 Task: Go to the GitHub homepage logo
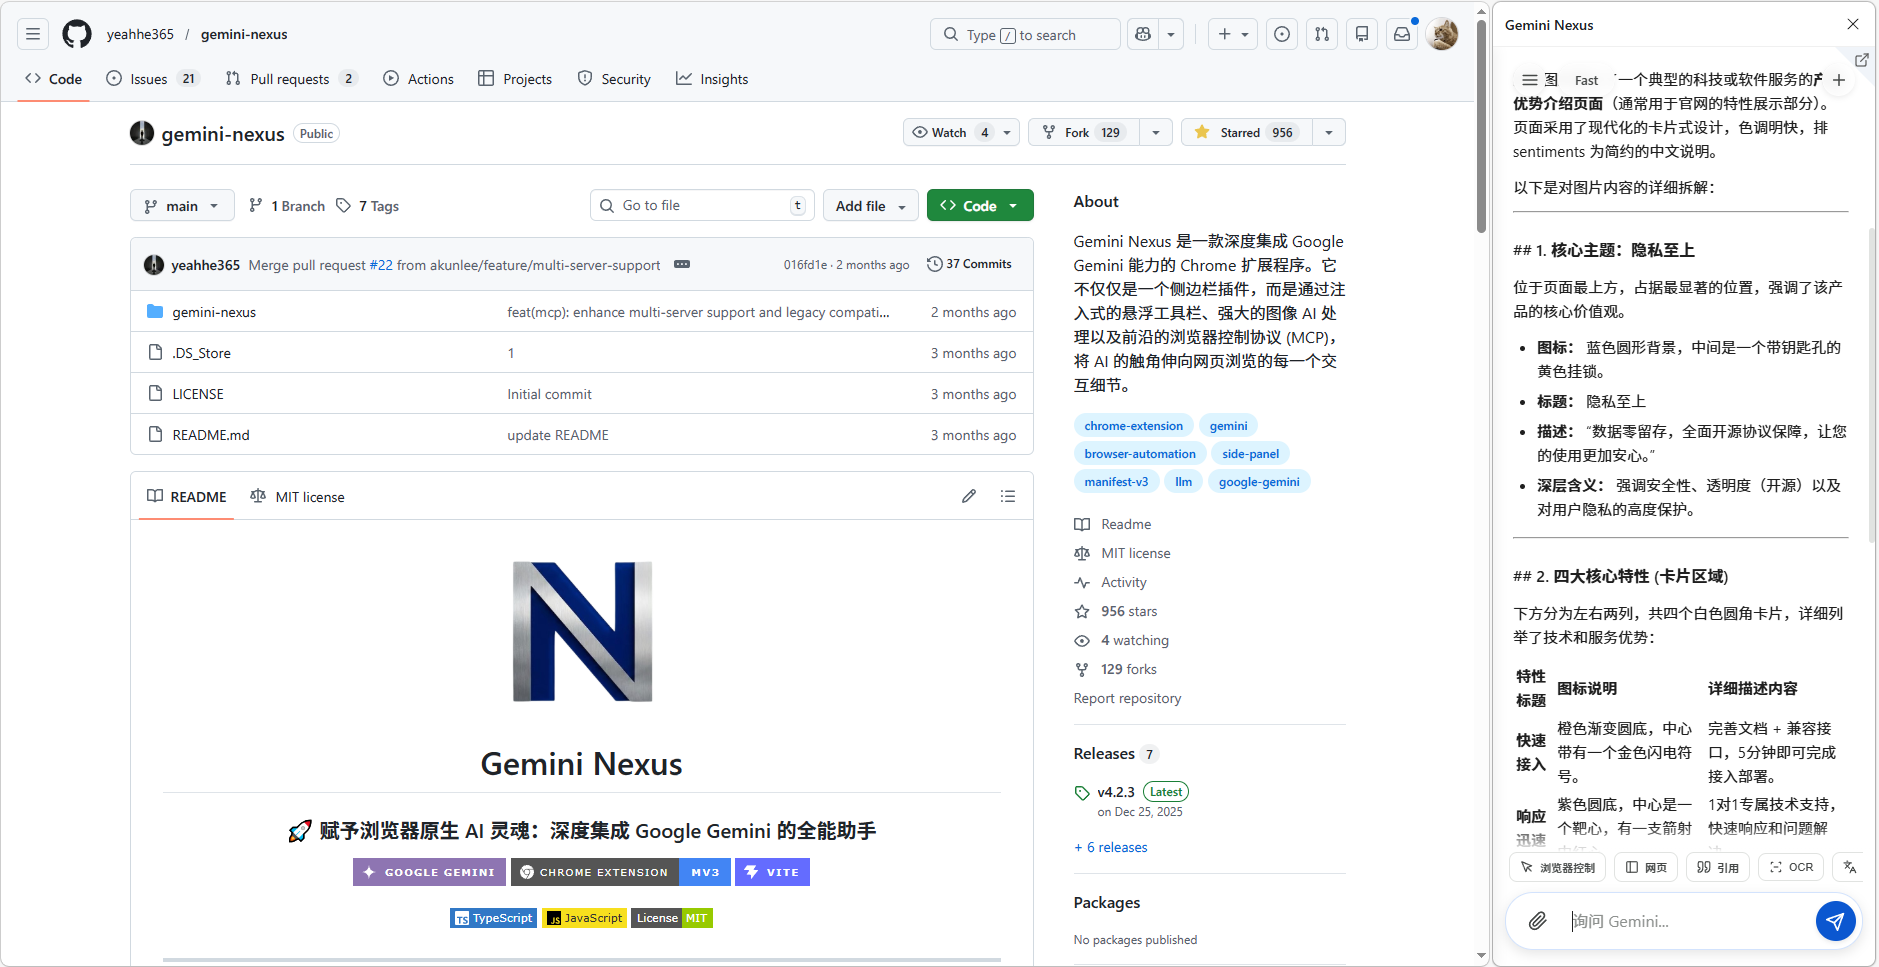[77, 34]
